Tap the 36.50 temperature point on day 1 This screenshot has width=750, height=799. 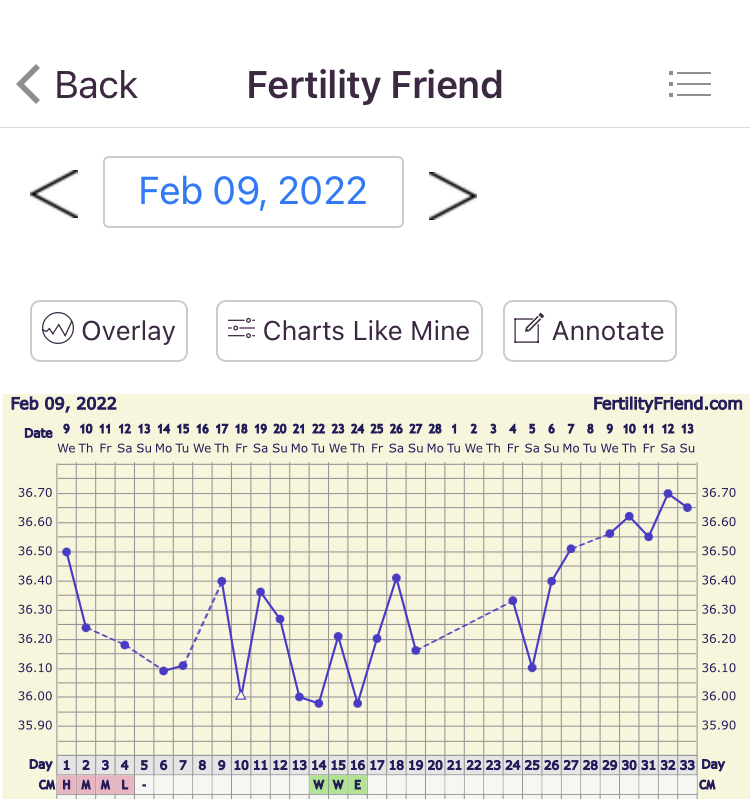[66, 551]
